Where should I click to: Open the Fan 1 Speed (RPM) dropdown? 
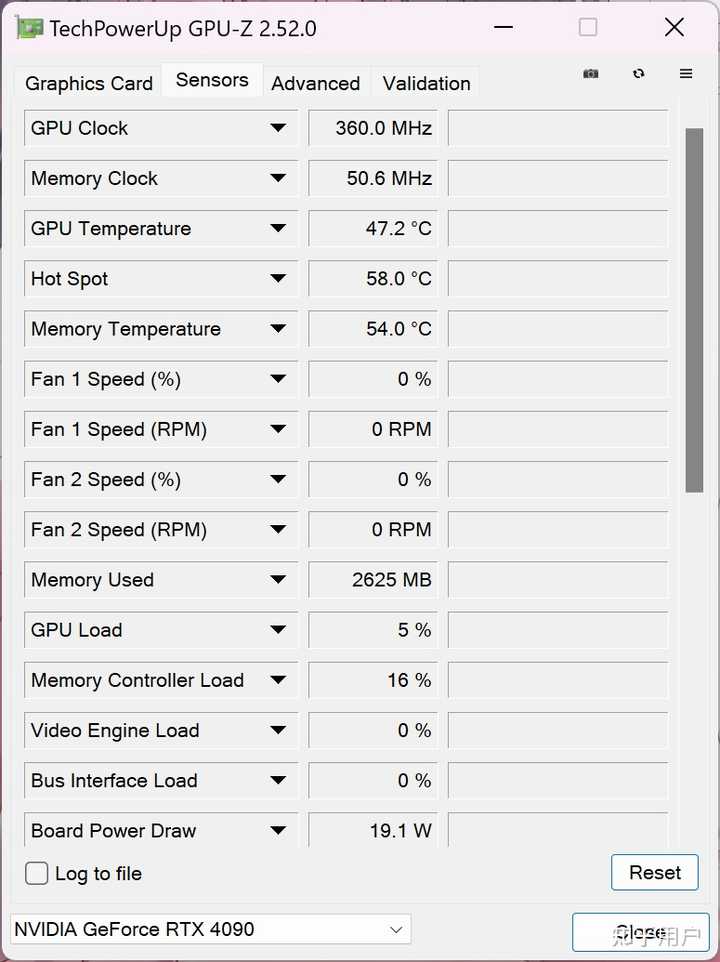tap(278, 430)
